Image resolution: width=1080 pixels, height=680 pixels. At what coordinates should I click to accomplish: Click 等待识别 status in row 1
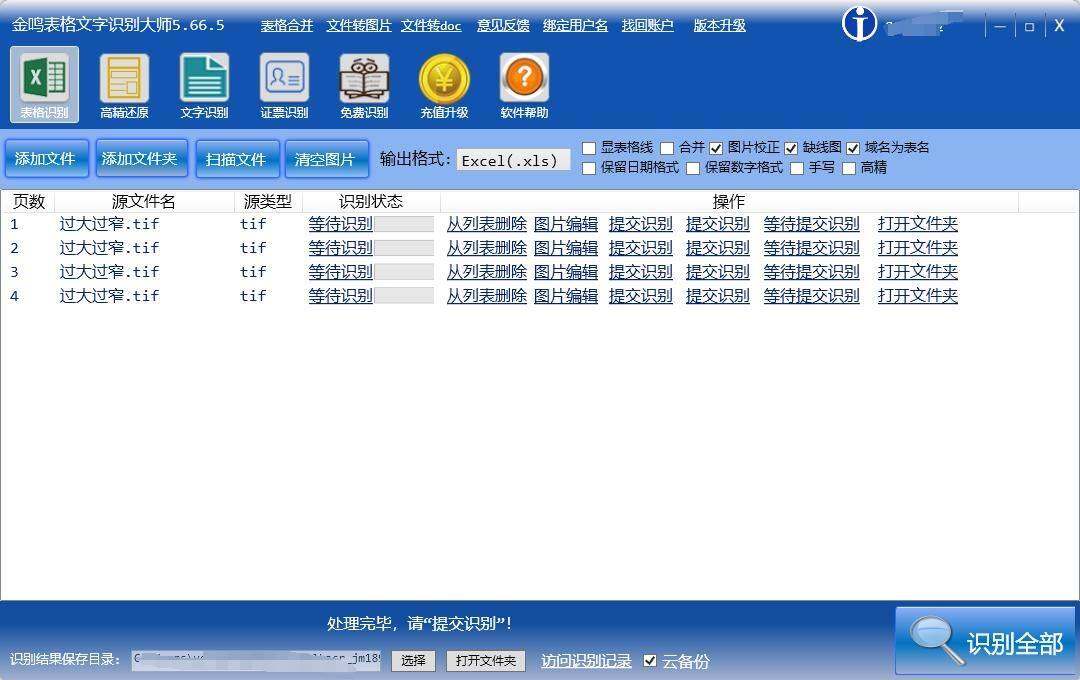click(340, 224)
